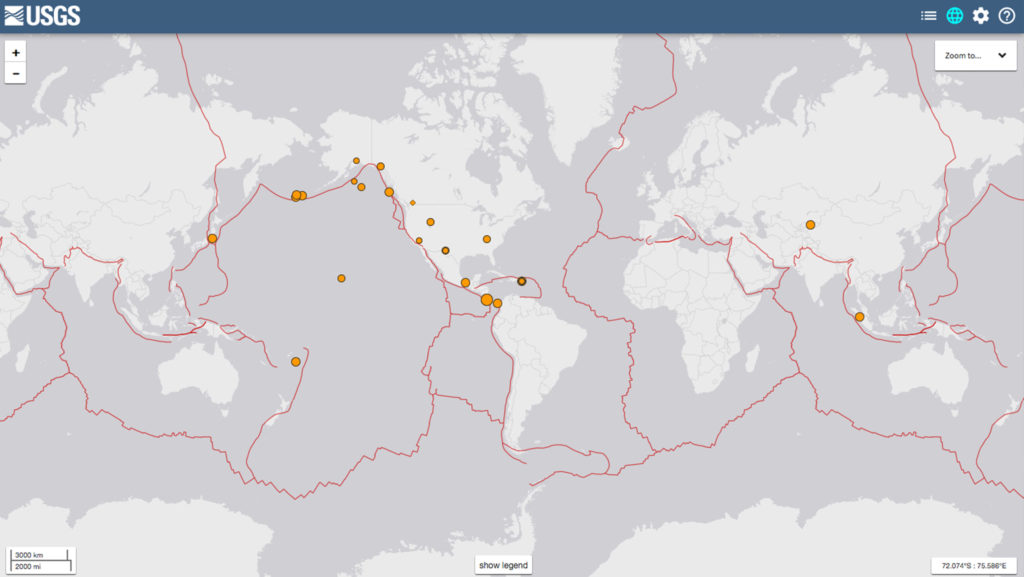
Task: Click the coordinates readout 72.074°S
Action: (x=974, y=566)
